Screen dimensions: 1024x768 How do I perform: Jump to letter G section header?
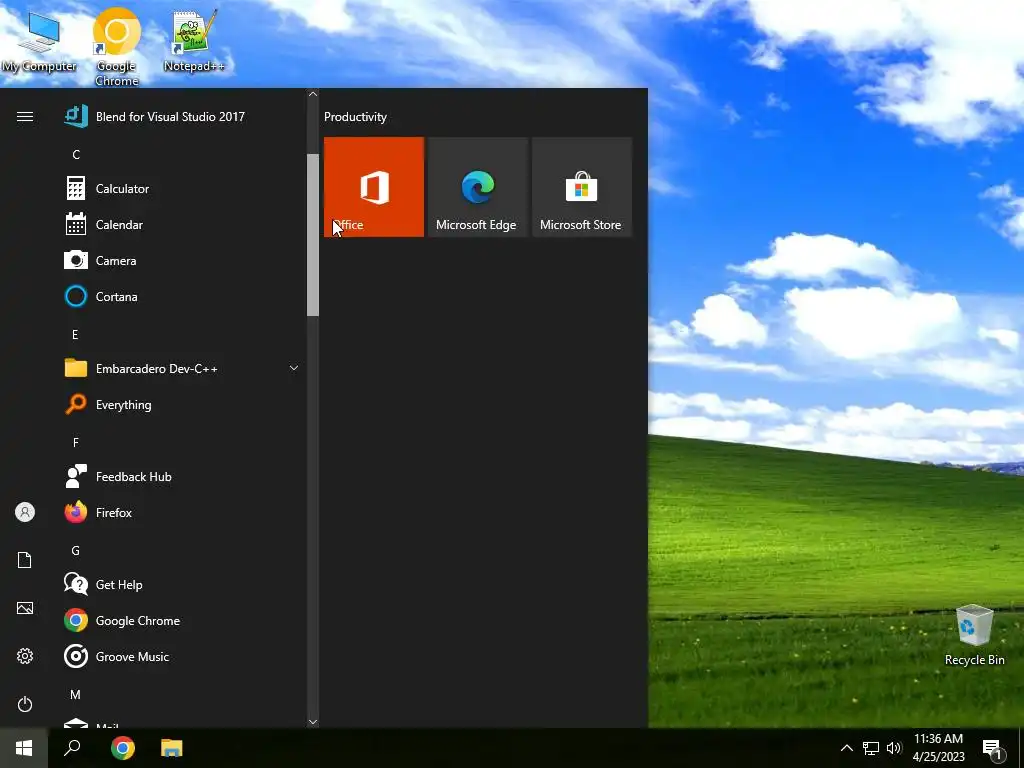(x=76, y=551)
